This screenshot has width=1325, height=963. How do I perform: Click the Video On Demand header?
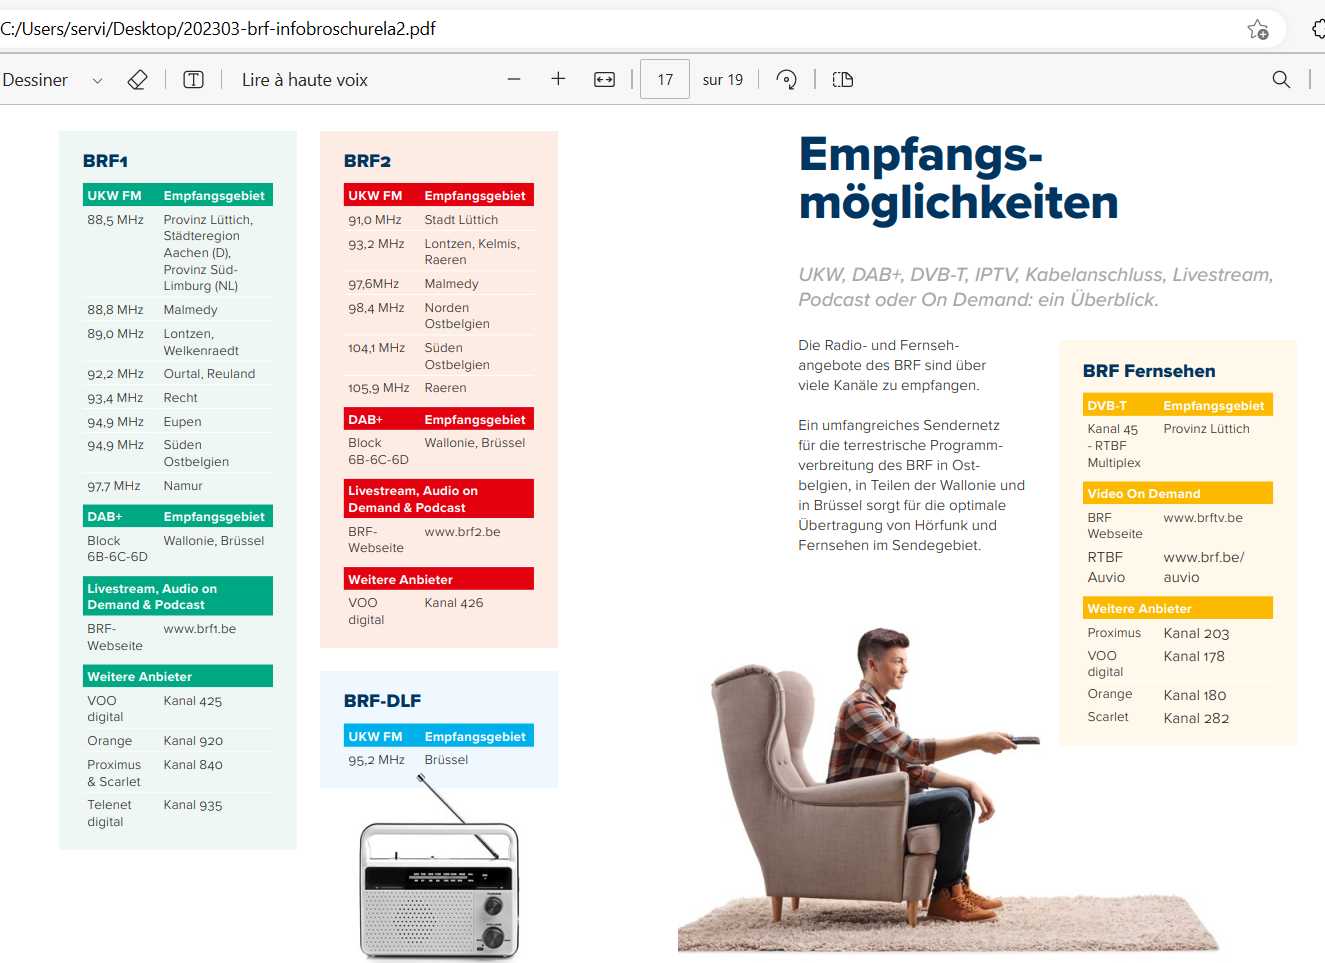tap(1178, 494)
